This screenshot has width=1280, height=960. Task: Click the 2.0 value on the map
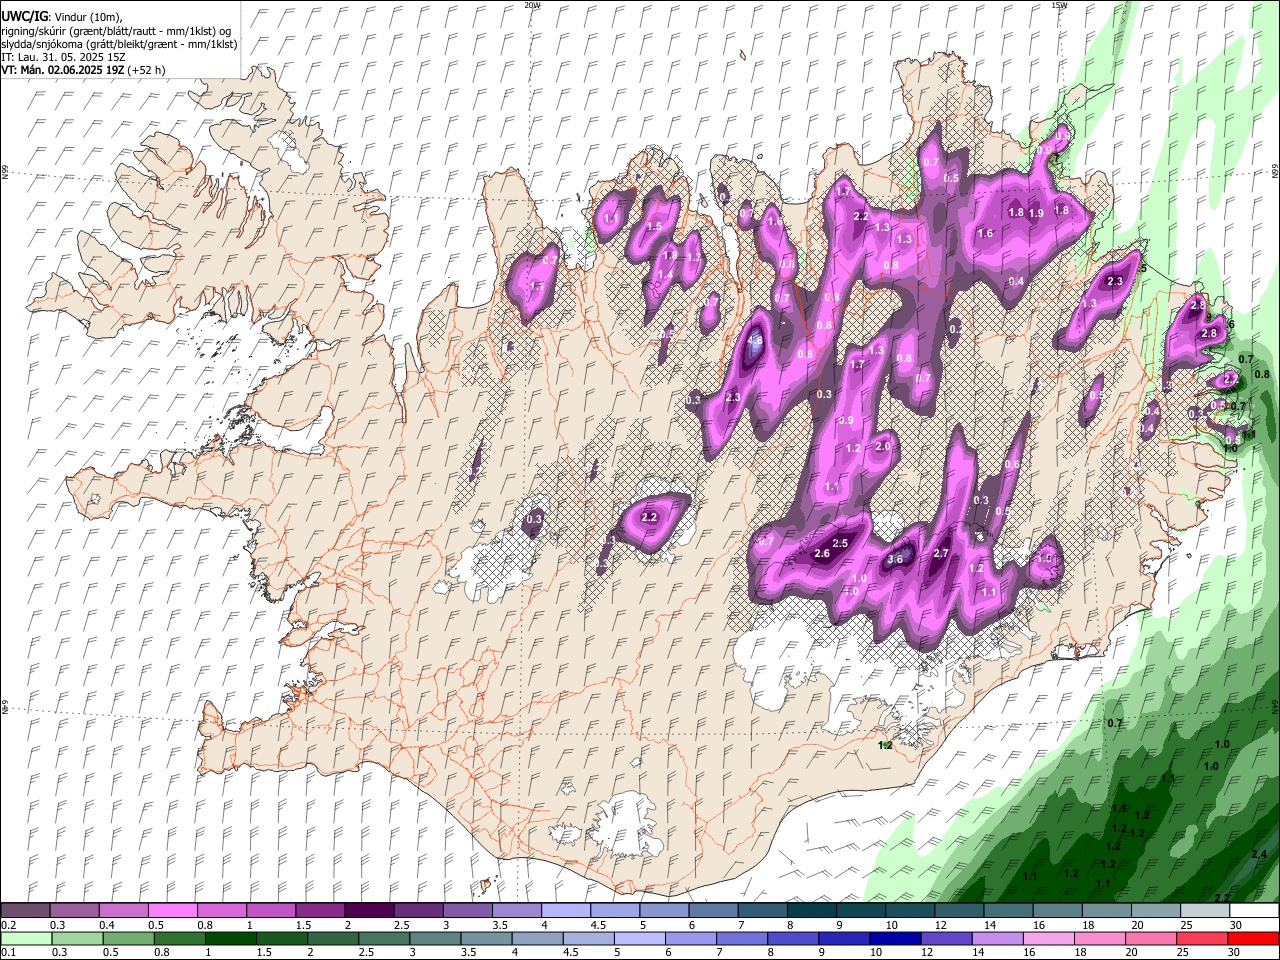883,446
